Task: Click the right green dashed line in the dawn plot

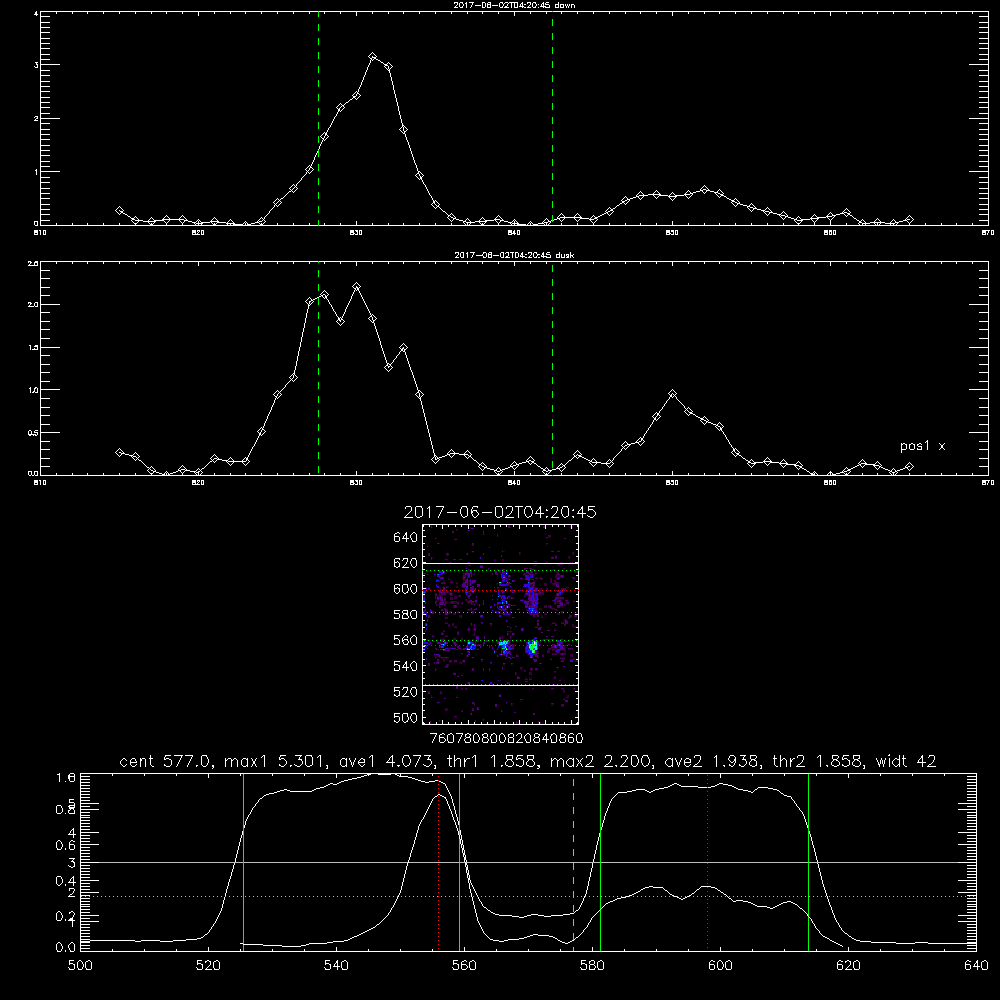Action: [552, 118]
